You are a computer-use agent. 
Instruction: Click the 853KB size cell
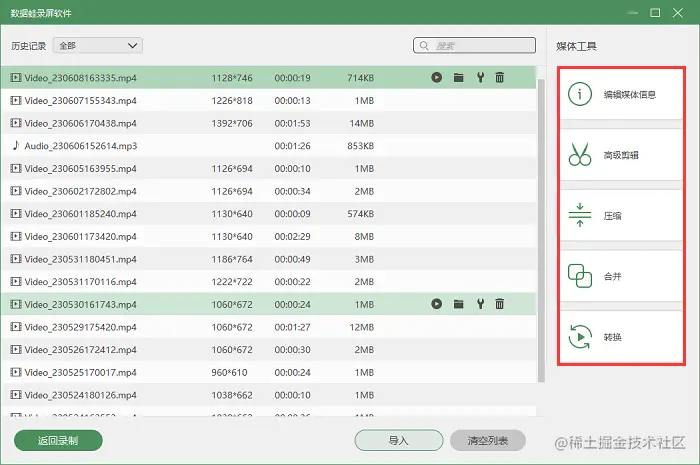point(361,146)
